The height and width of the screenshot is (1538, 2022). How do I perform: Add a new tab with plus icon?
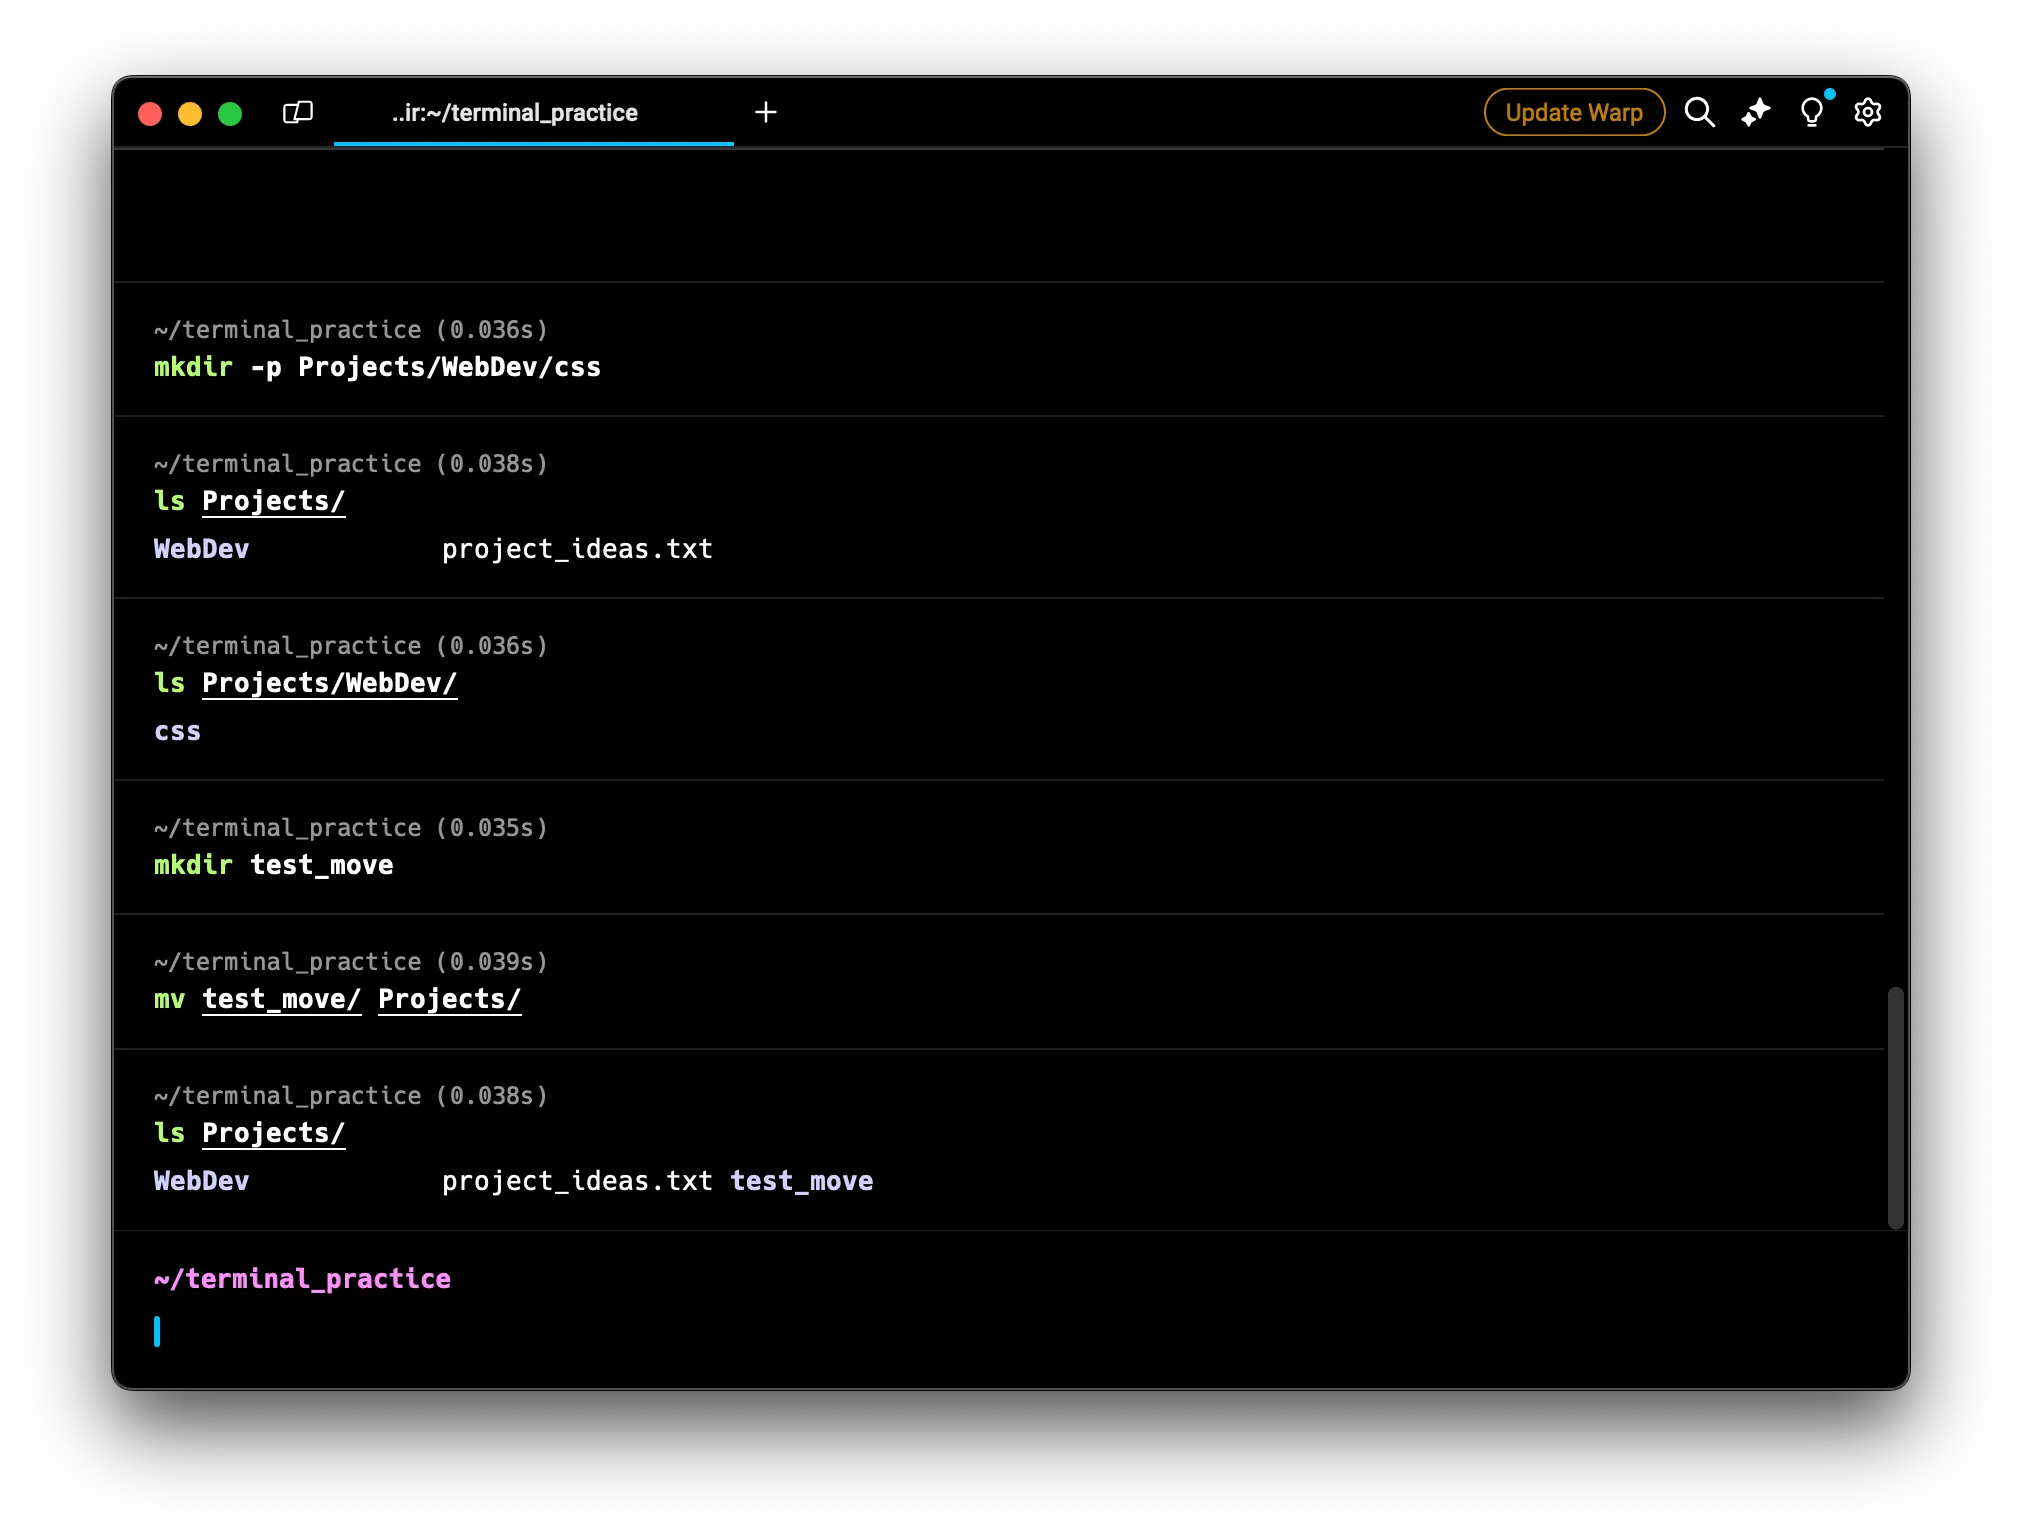coord(766,112)
